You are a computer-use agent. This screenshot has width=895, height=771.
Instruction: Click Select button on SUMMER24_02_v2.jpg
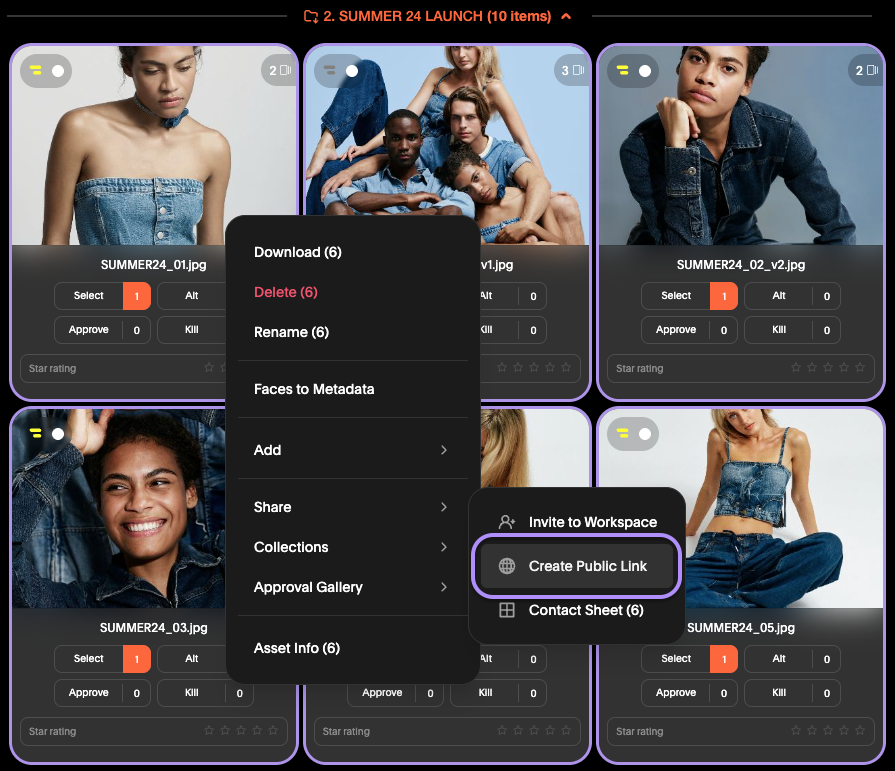676,296
